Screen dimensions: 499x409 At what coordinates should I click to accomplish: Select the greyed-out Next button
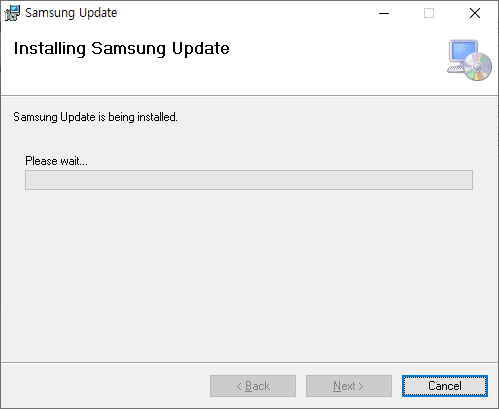coord(349,386)
